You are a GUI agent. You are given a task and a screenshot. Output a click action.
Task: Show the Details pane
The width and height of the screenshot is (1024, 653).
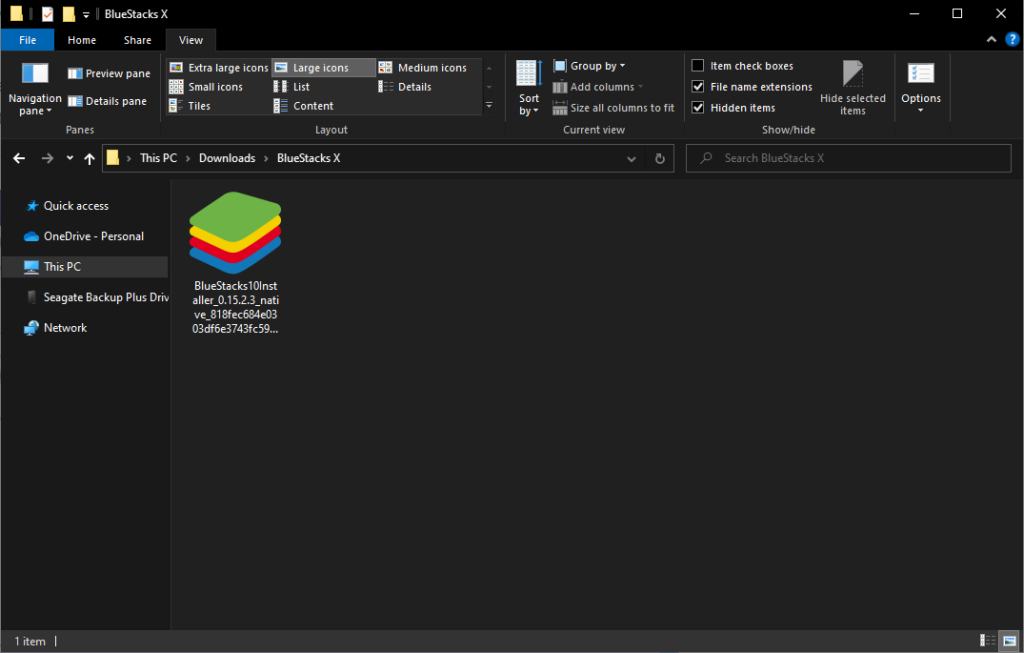[x=108, y=101]
